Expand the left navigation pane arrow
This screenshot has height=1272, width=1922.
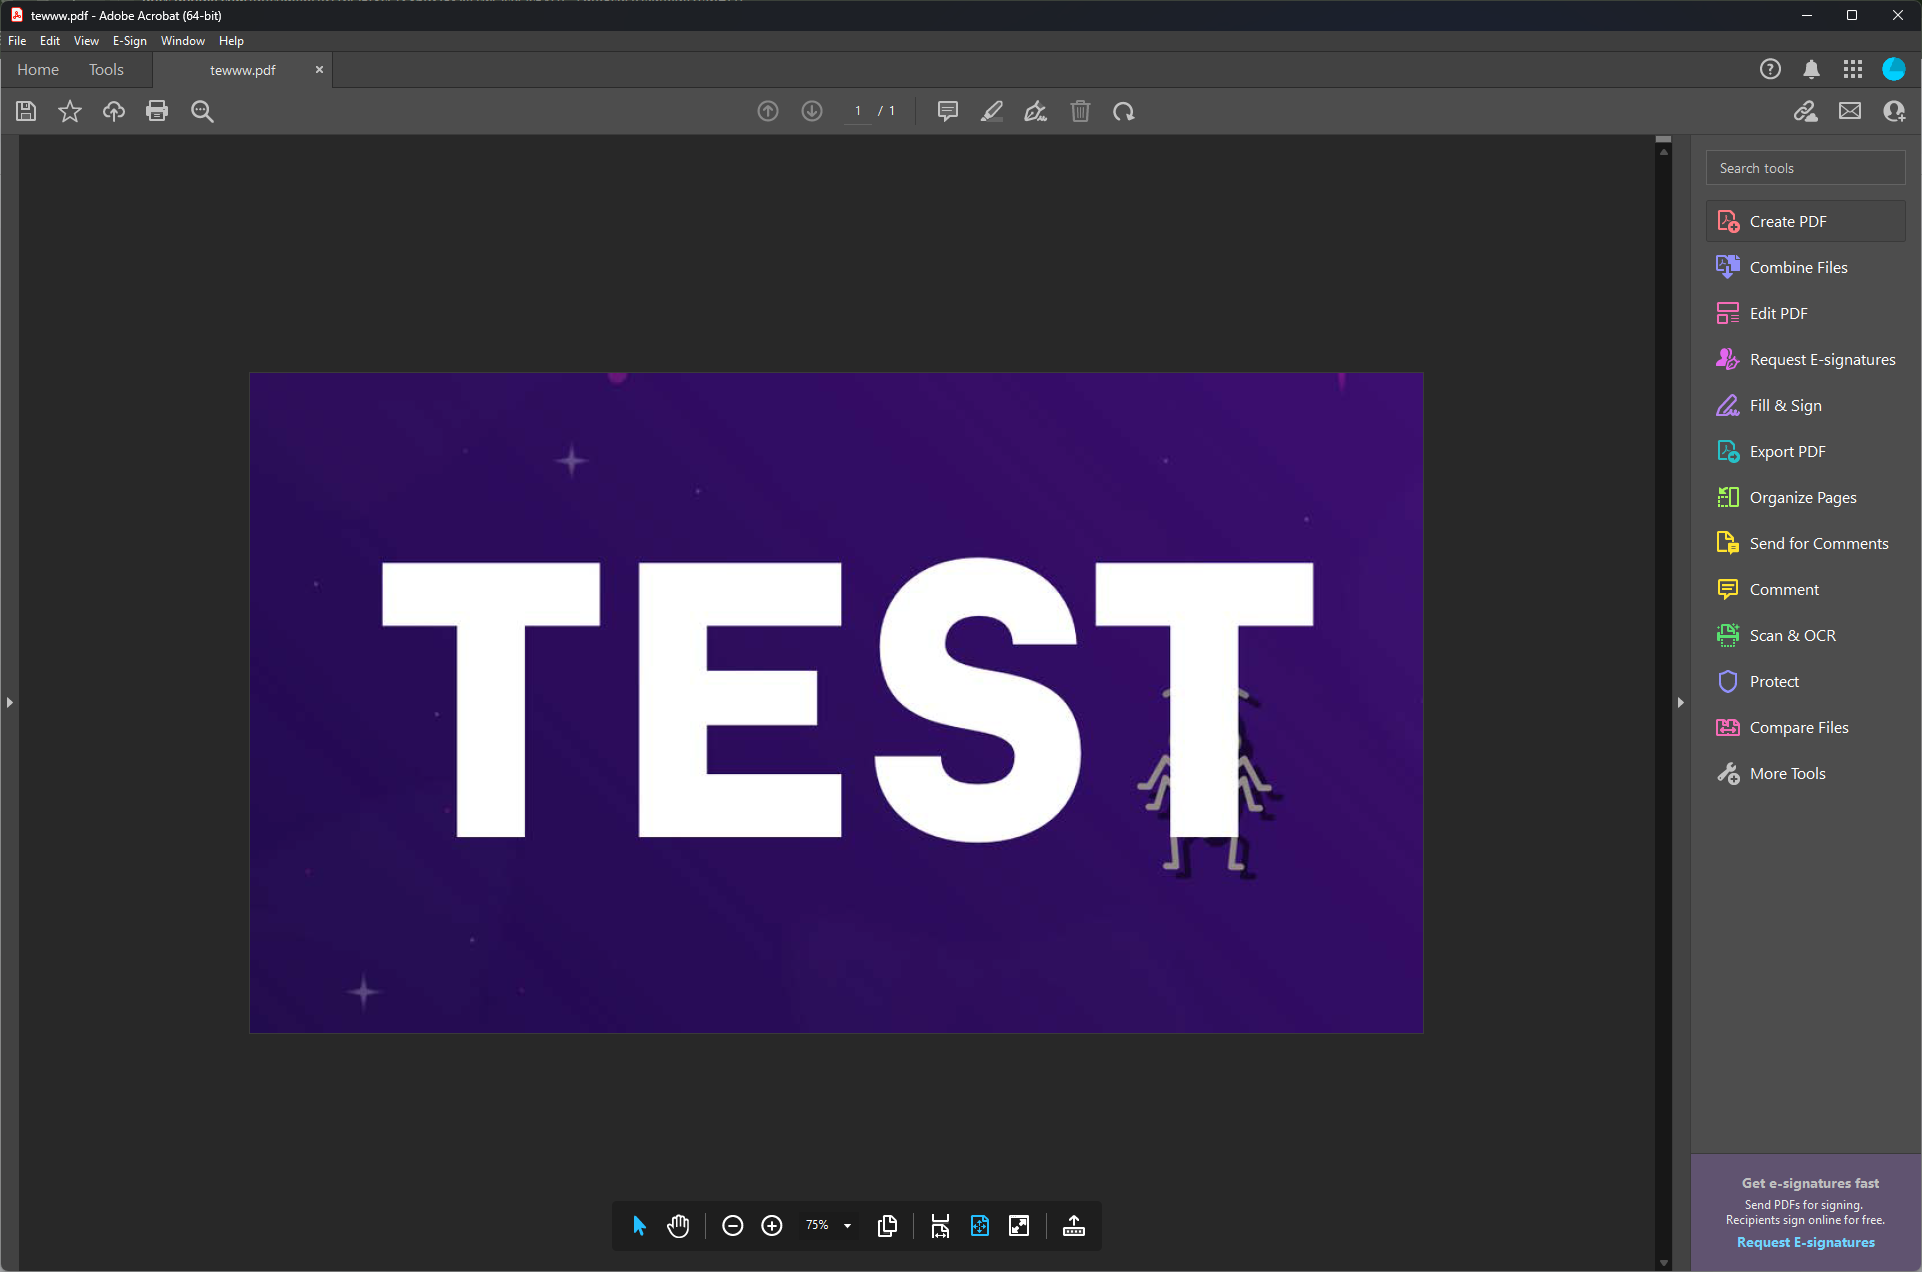9,702
